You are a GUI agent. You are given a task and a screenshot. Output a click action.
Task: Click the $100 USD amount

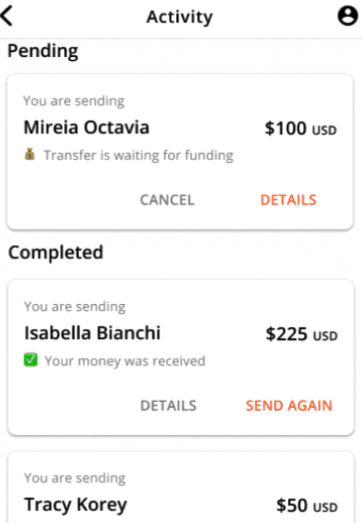[x=301, y=128]
